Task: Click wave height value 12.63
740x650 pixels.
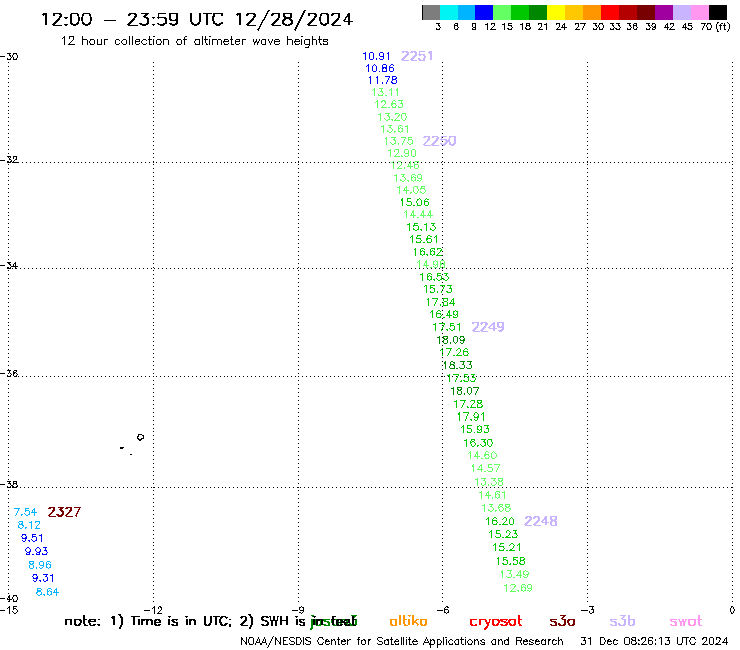Action: tap(389, 104)
